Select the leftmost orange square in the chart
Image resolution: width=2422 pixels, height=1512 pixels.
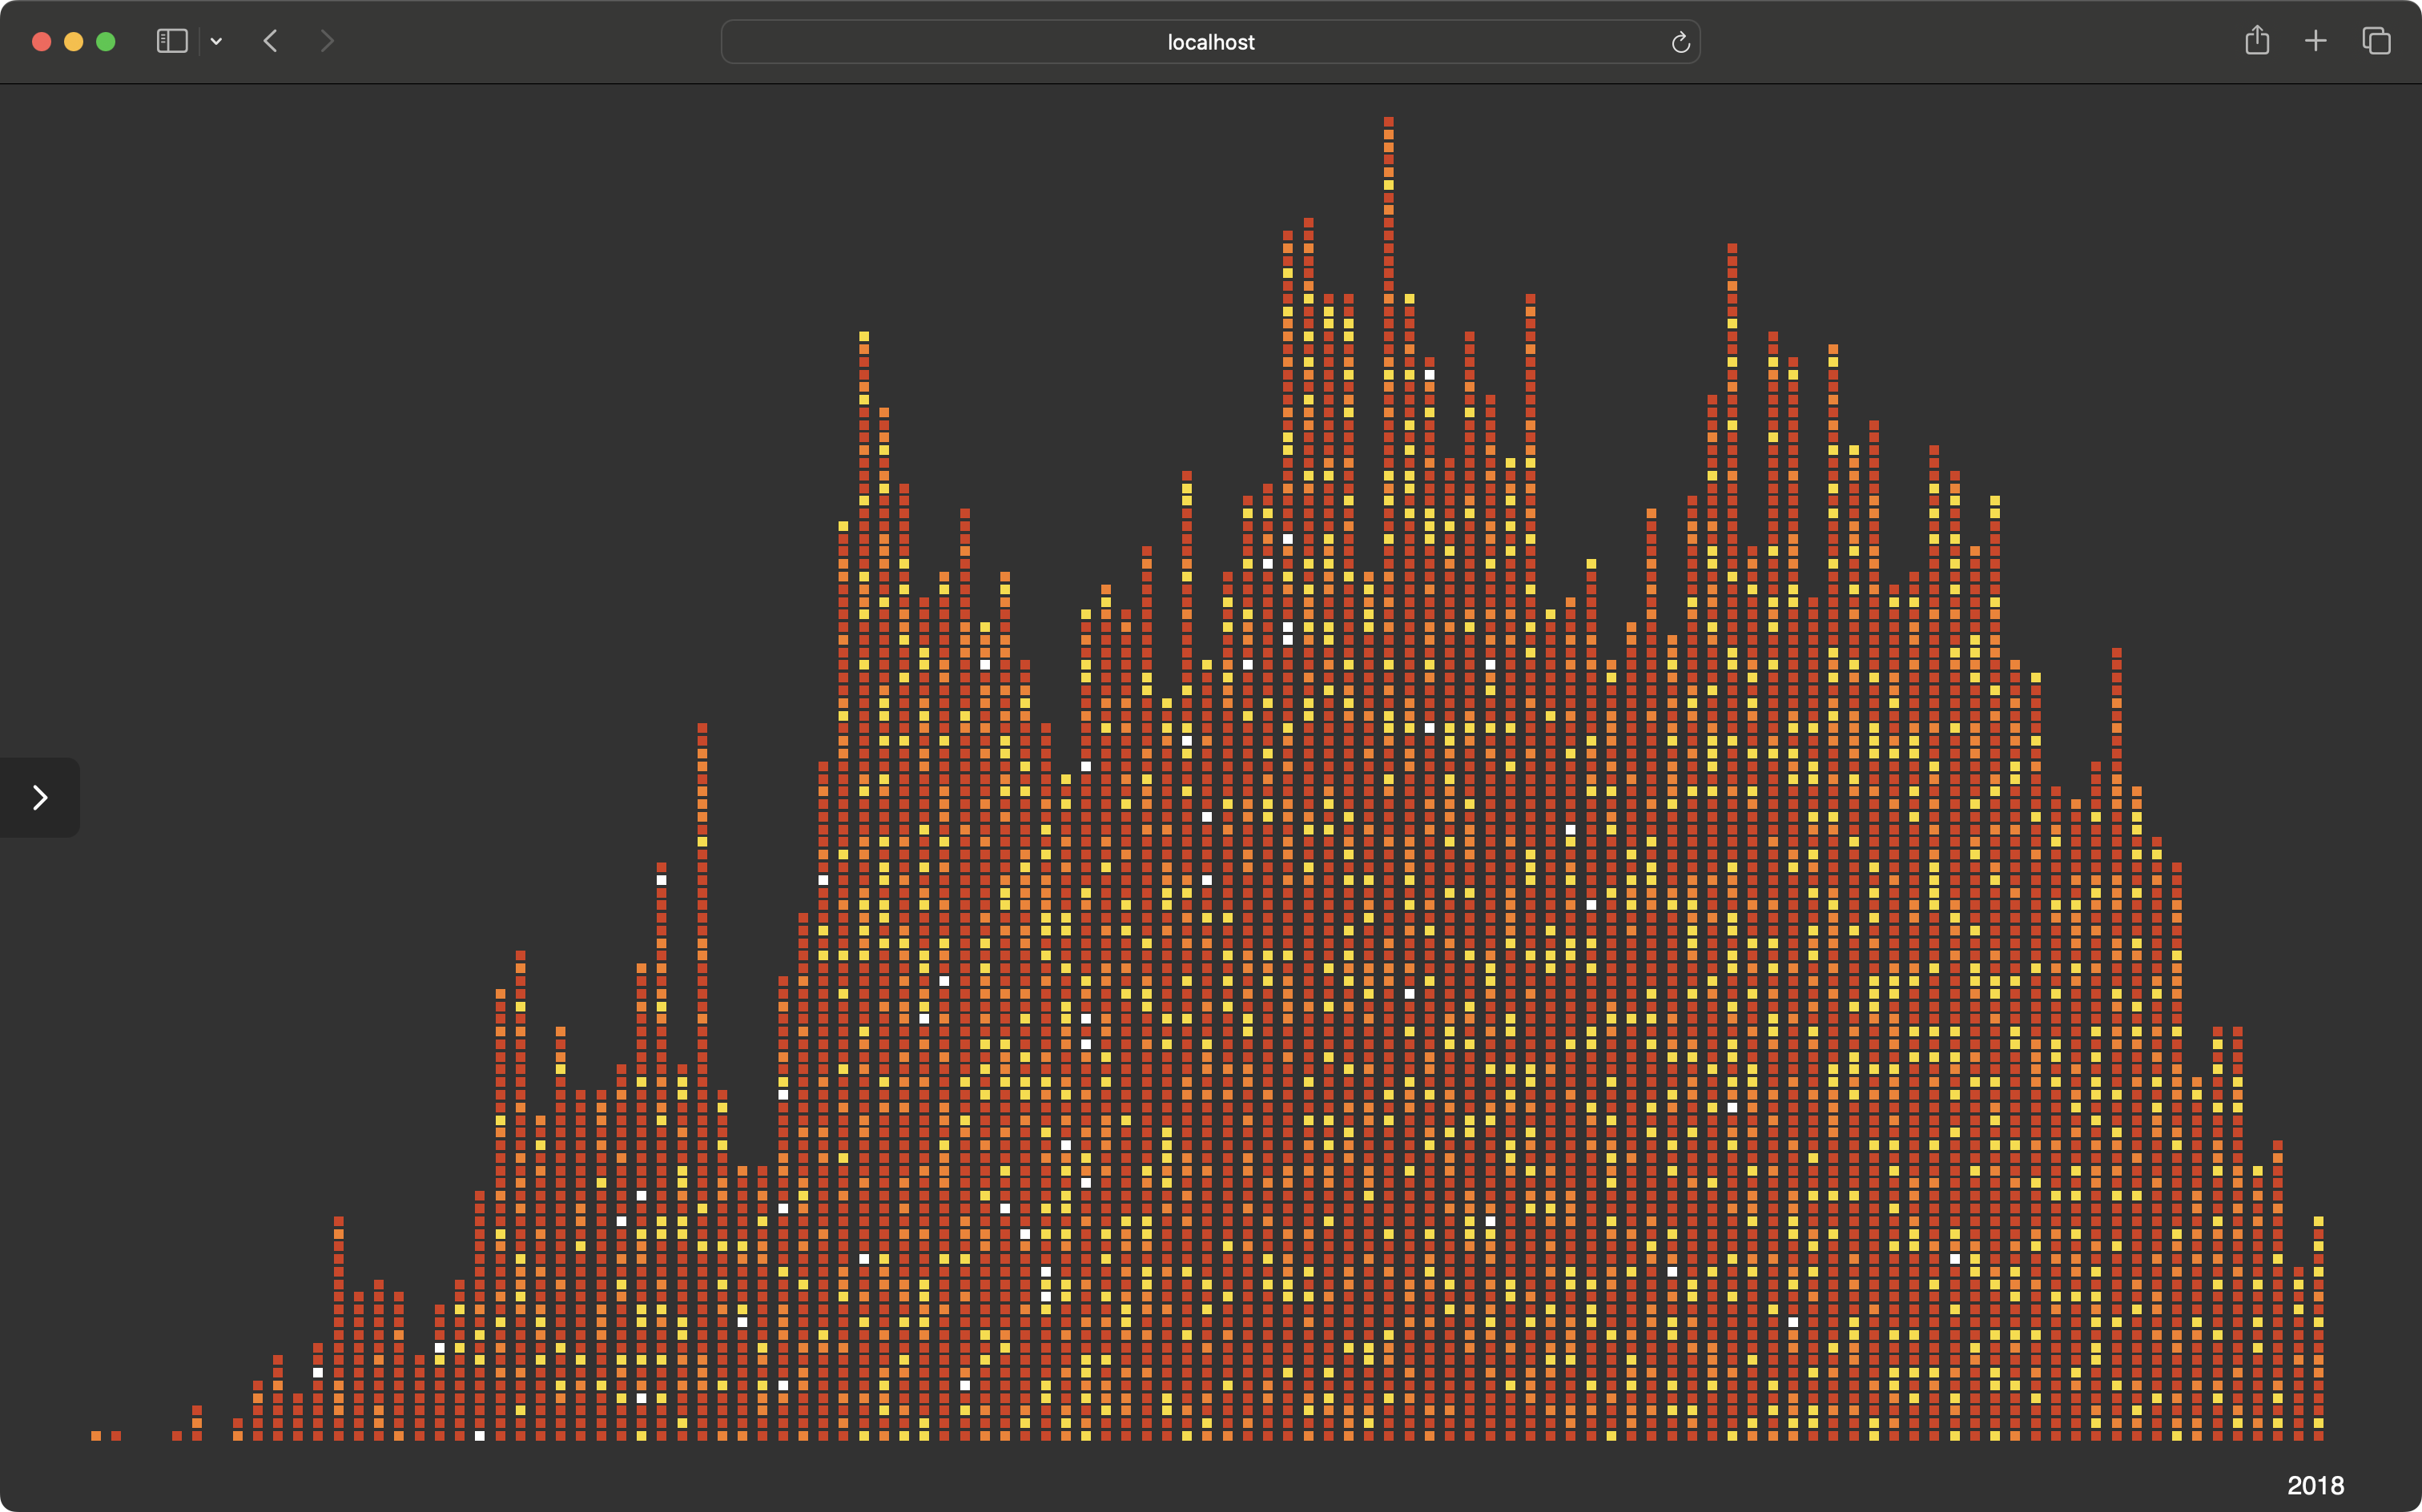96,1436
